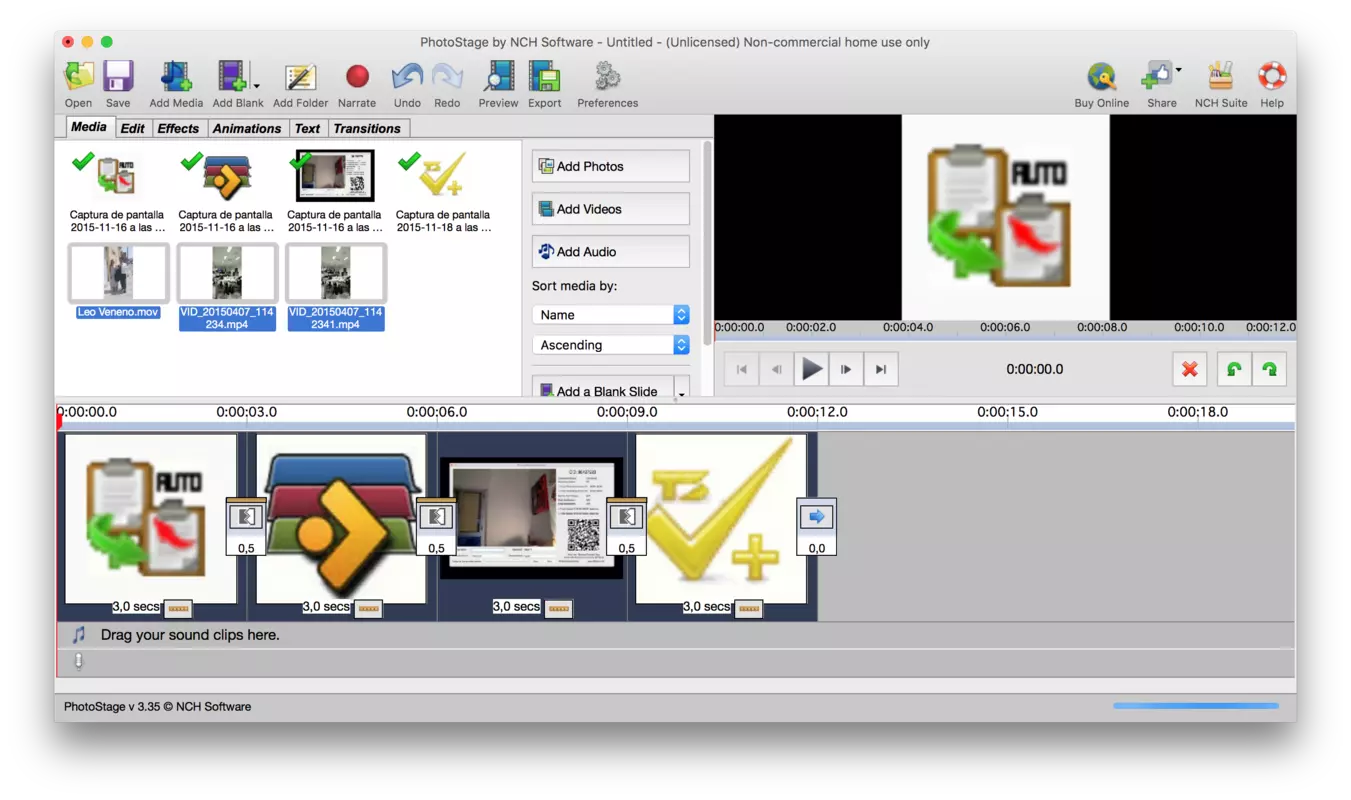This screenshot has height=800, width=1351.
Task: Click the music note sound track icon
Action: pyautogui.click(x=78, y=635)
